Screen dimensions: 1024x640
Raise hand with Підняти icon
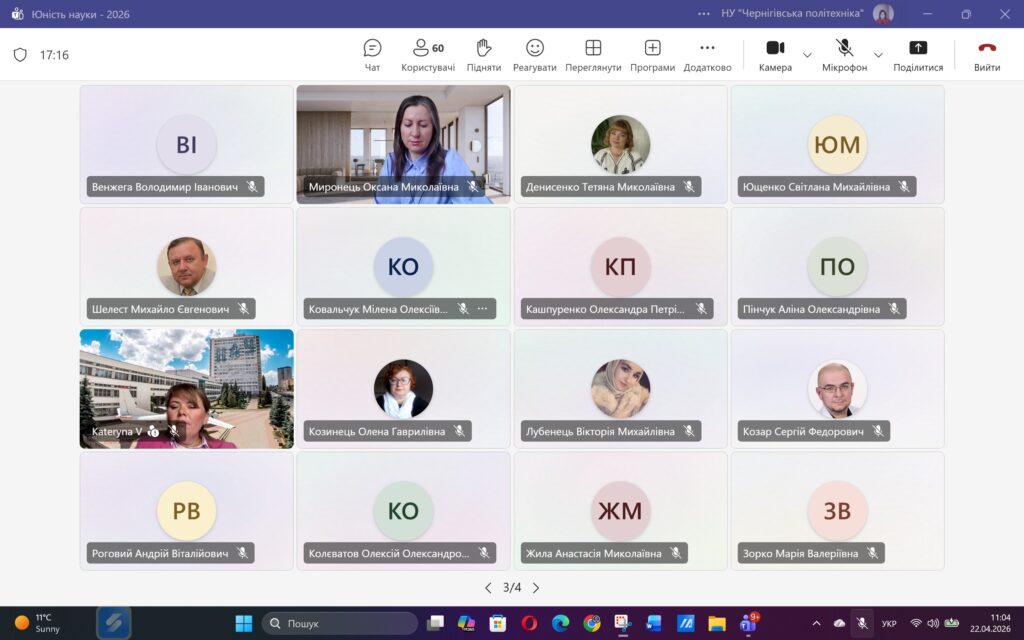pyautogui.click(x=484, y=48)
